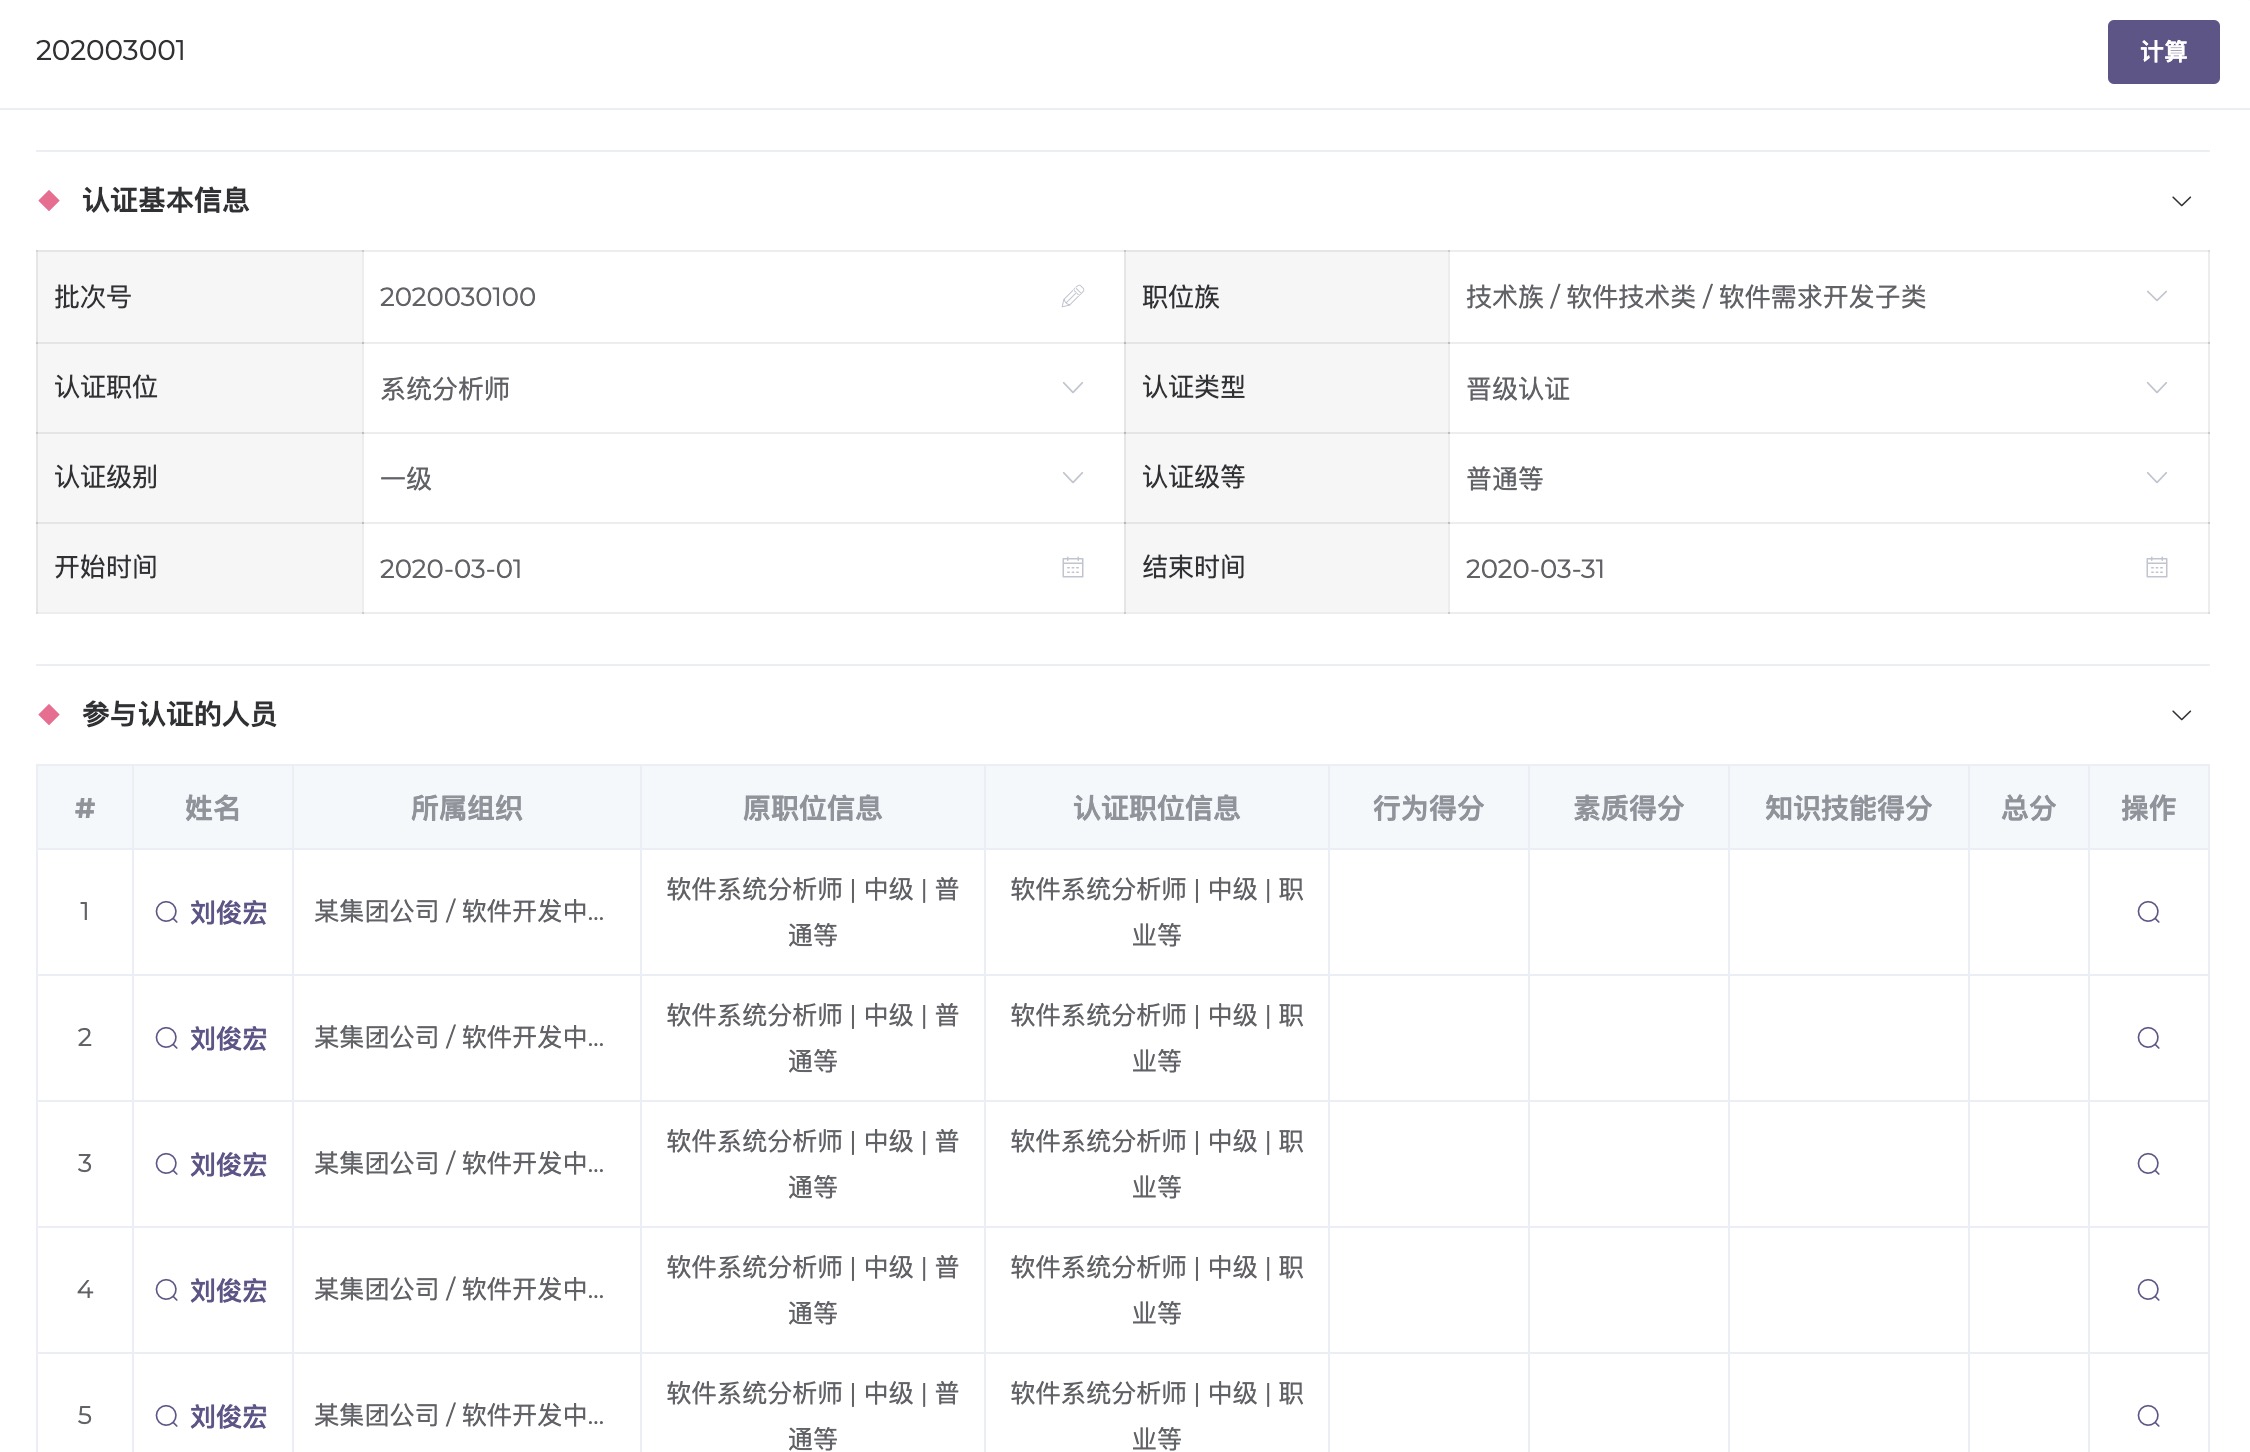Click search icon beside 刘俊宏 in row 1
Screen dimensions: 2250x1452
[x=167, y=912]
